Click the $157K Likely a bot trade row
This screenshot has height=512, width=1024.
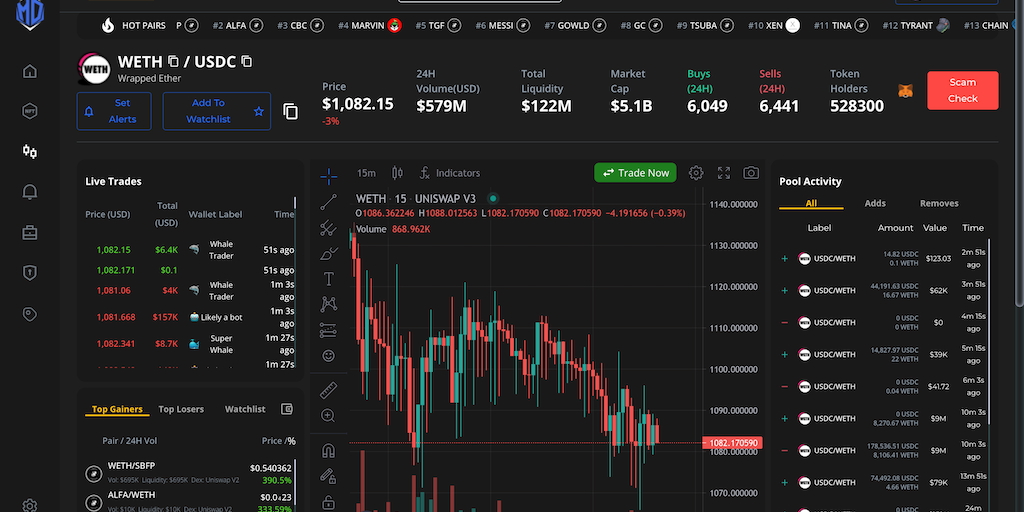pos(189,317)
